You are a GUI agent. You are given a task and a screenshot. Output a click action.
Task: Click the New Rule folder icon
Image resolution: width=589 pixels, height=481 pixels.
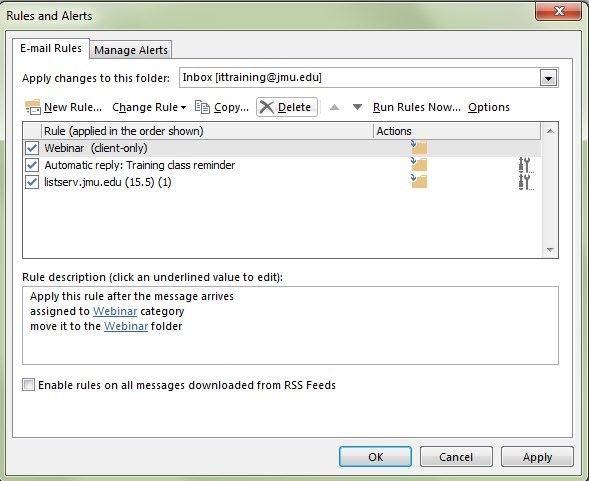click(33, 107)
